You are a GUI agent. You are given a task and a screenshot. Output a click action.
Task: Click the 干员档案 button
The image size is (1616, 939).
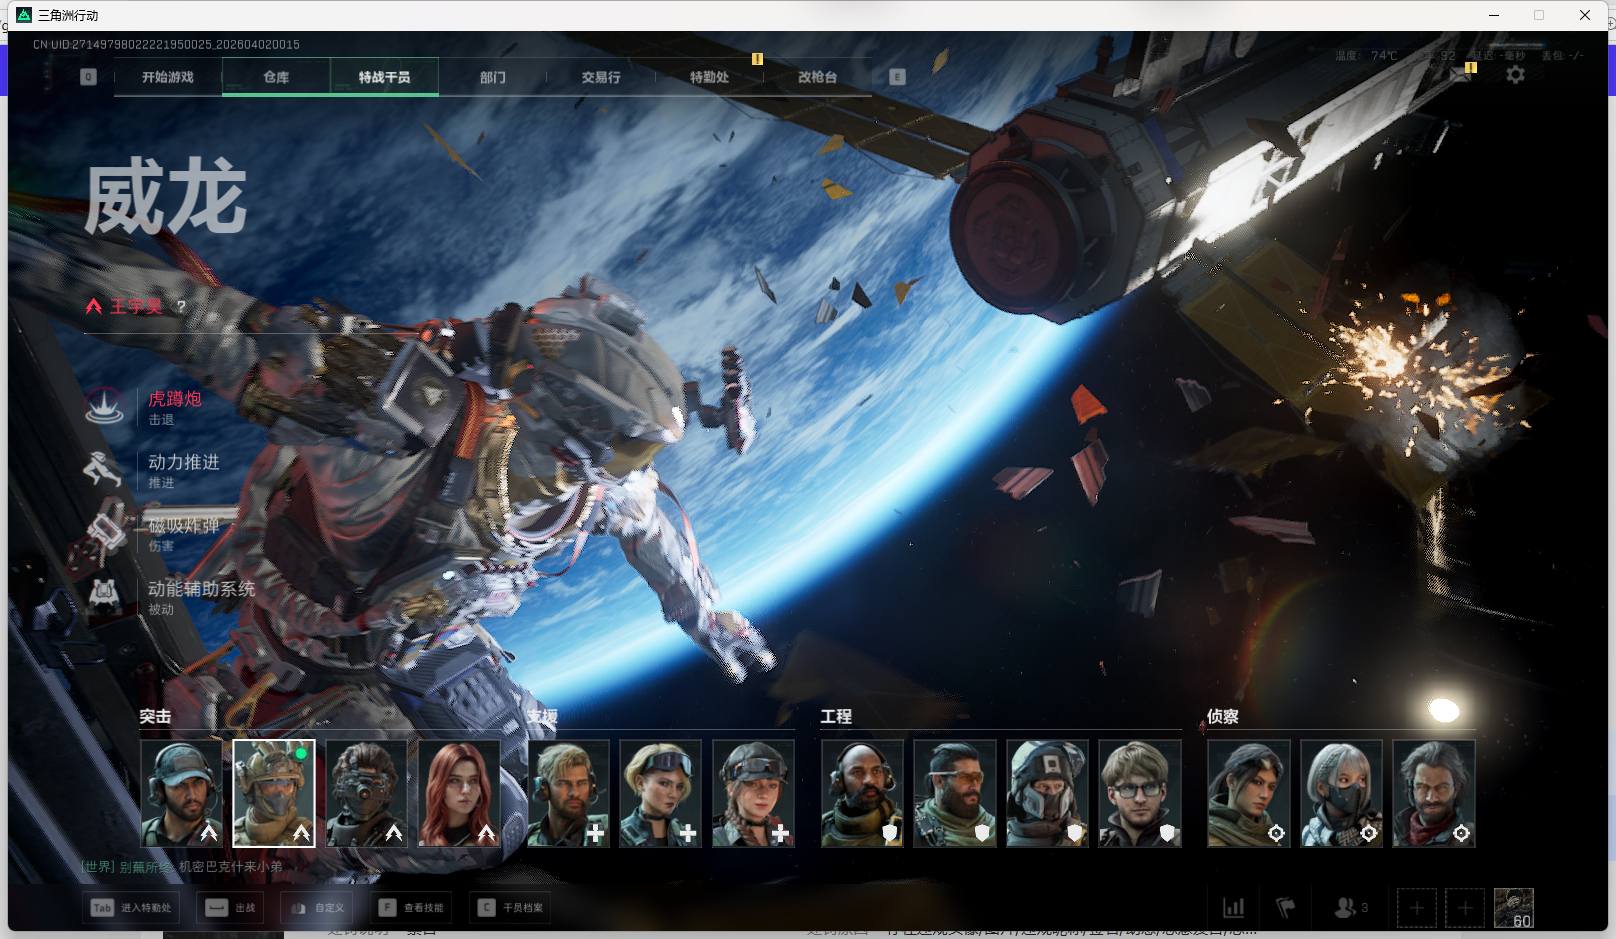[x=511, y=908]
